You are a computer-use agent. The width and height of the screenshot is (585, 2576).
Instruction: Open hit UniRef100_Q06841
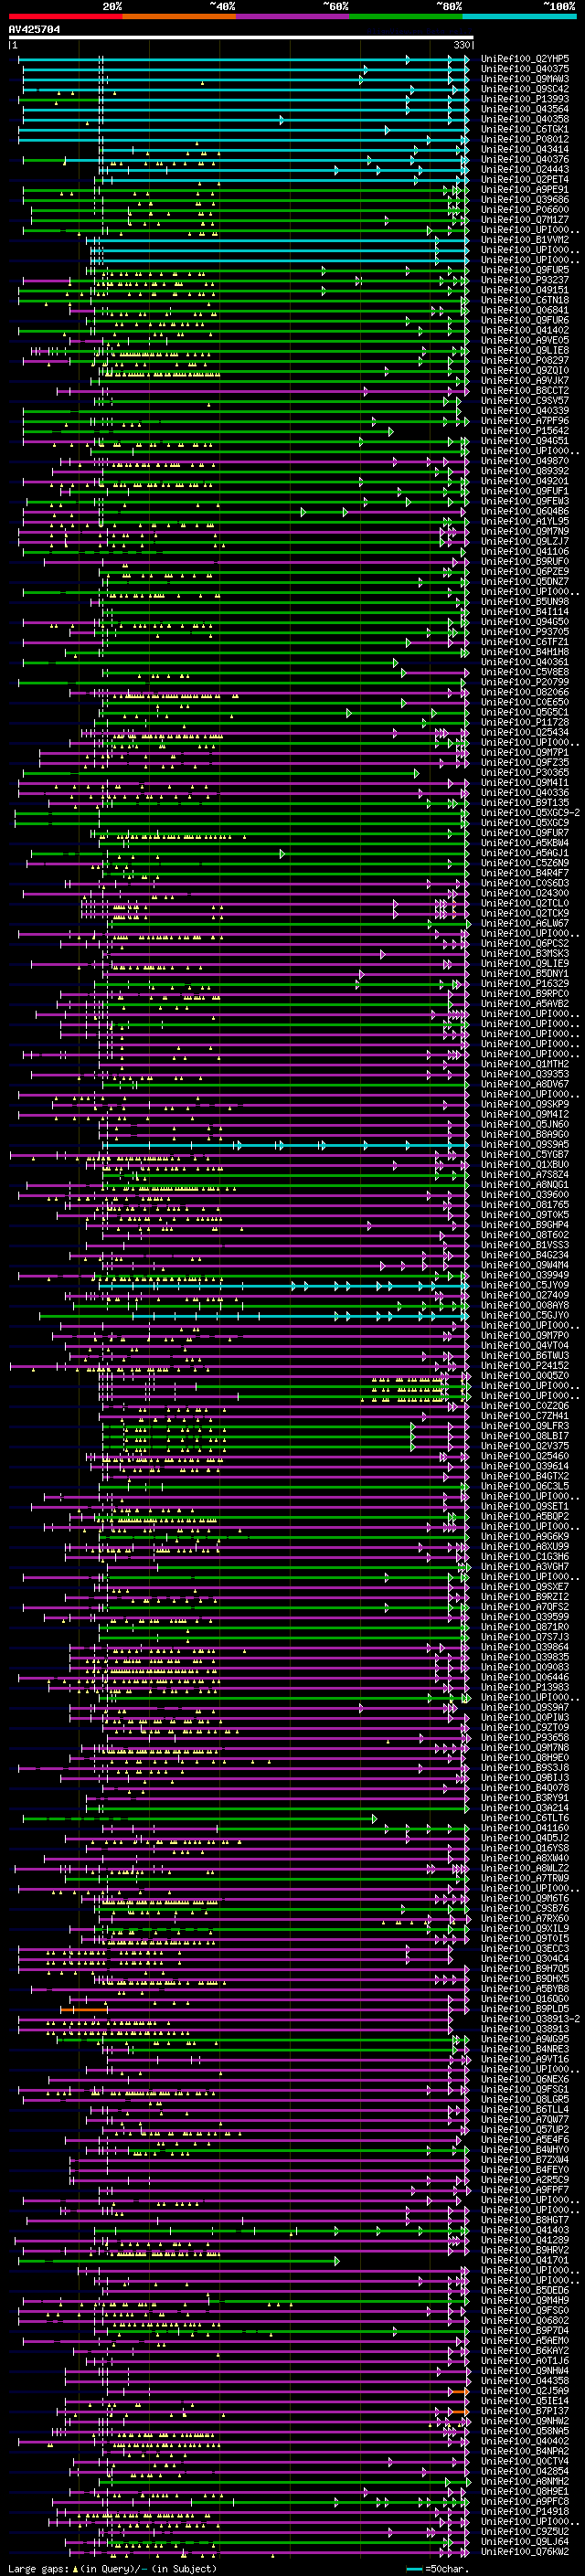525,310
